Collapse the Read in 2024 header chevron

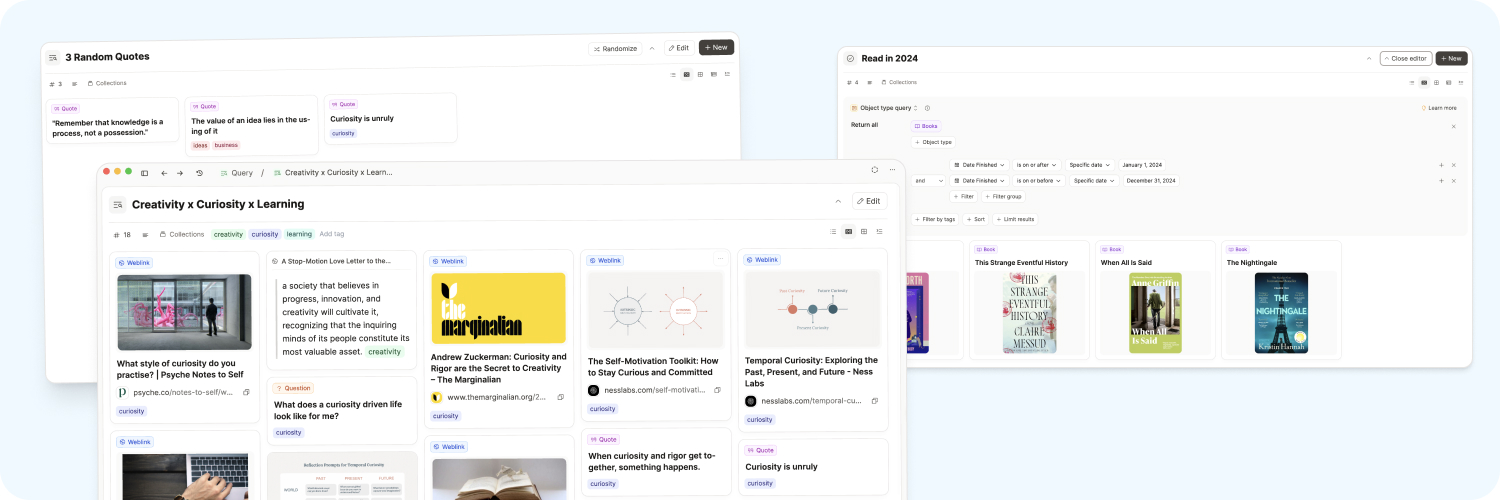[x=1369, y=58]
